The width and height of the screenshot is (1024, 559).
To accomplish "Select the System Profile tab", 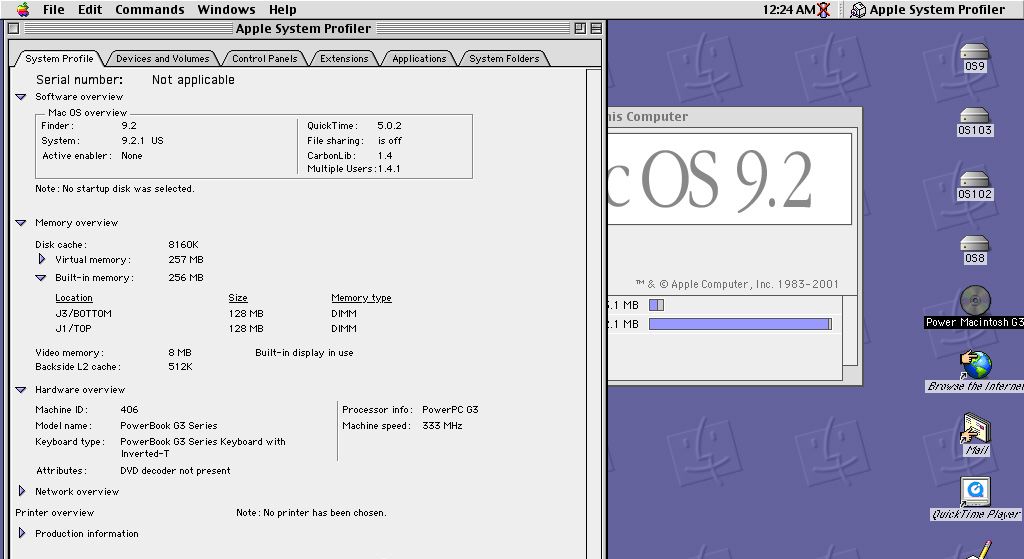I will [x=59, y=58].
